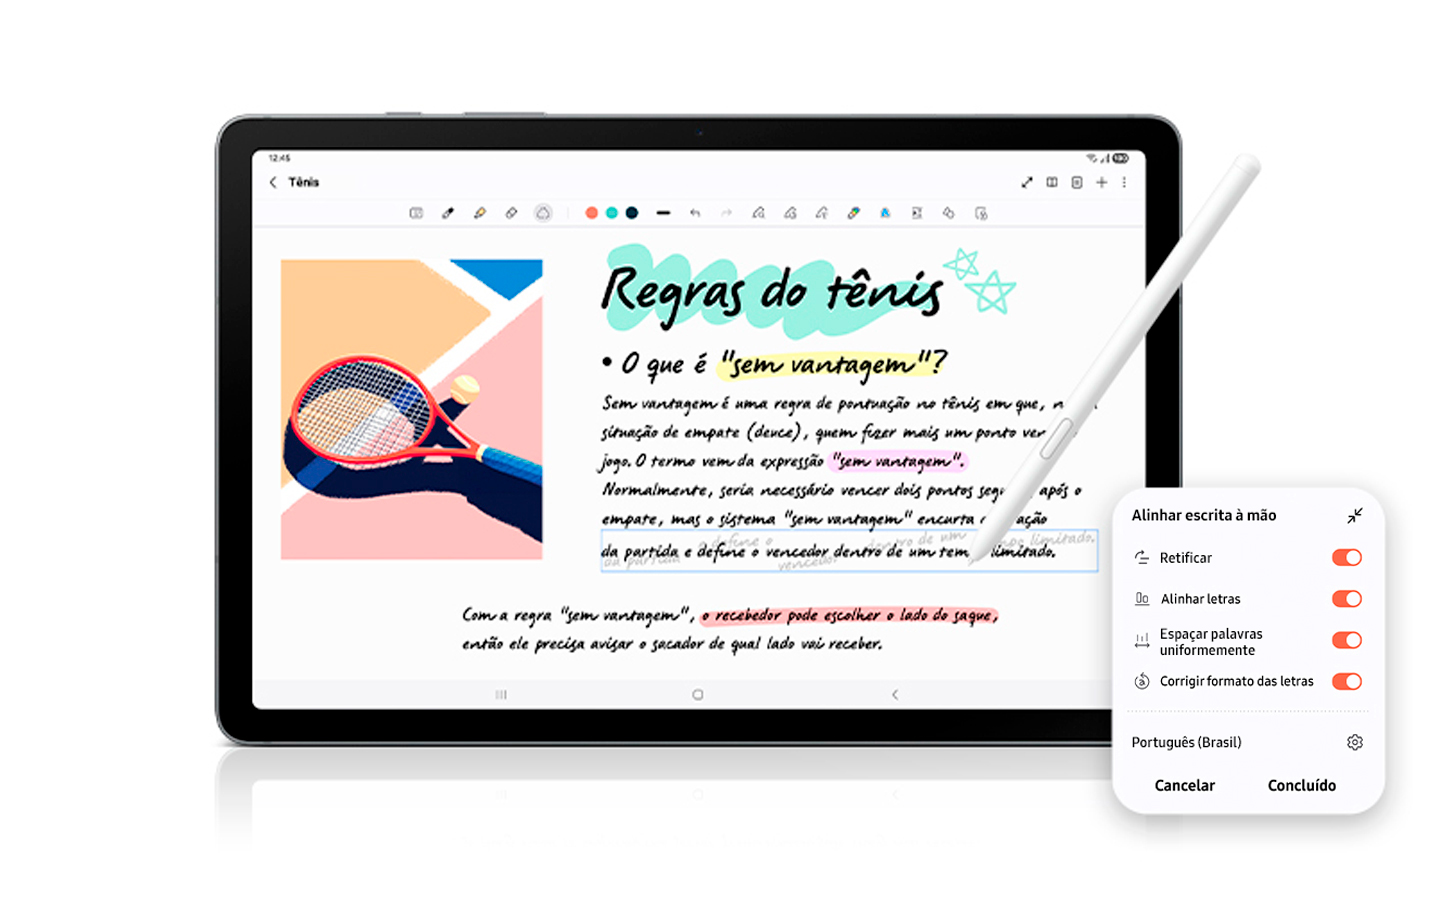Tap Cancelar to dismiss handwriting alignment
Viewport: 1440px width, 900px height.
(1184, 786)
